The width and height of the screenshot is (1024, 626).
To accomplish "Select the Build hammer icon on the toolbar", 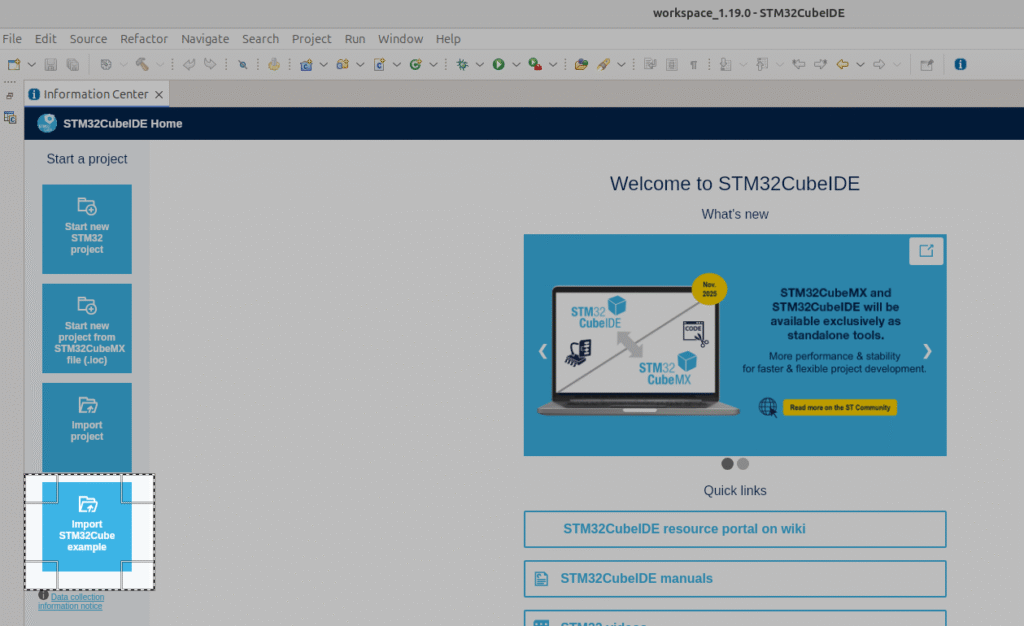I will coord(143,63).
